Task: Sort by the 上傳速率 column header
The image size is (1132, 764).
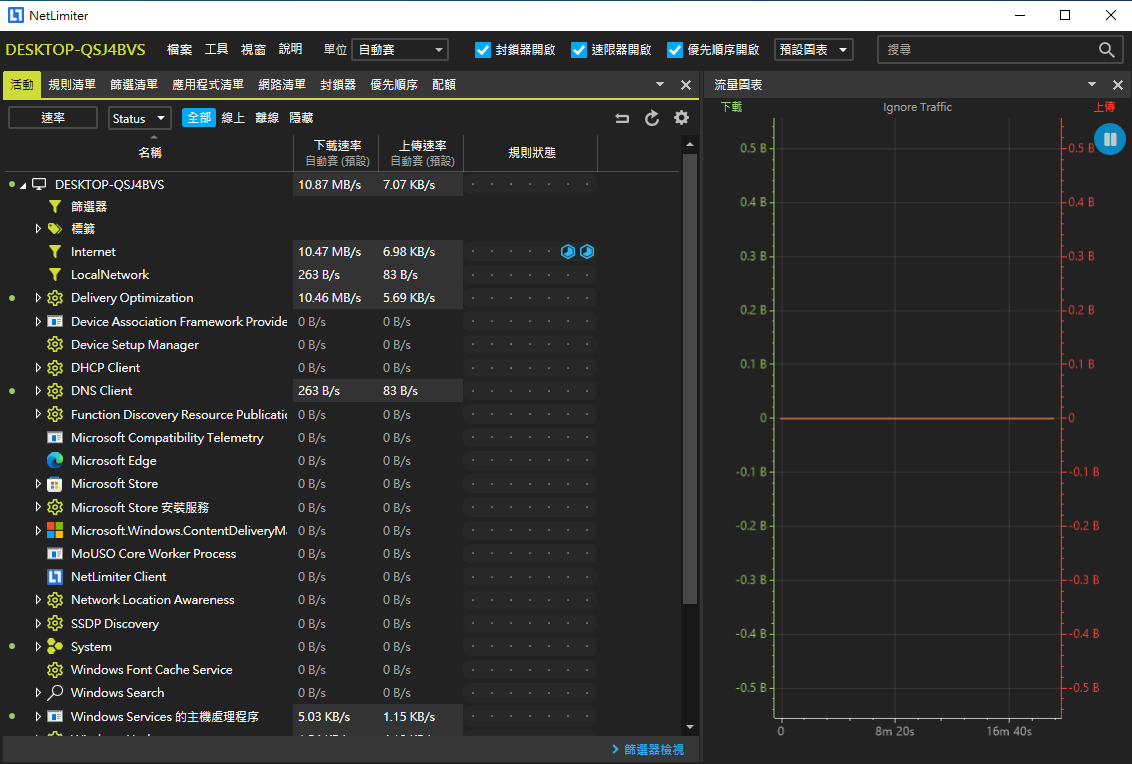Action: pyautogui.click(x=422, y=152)
